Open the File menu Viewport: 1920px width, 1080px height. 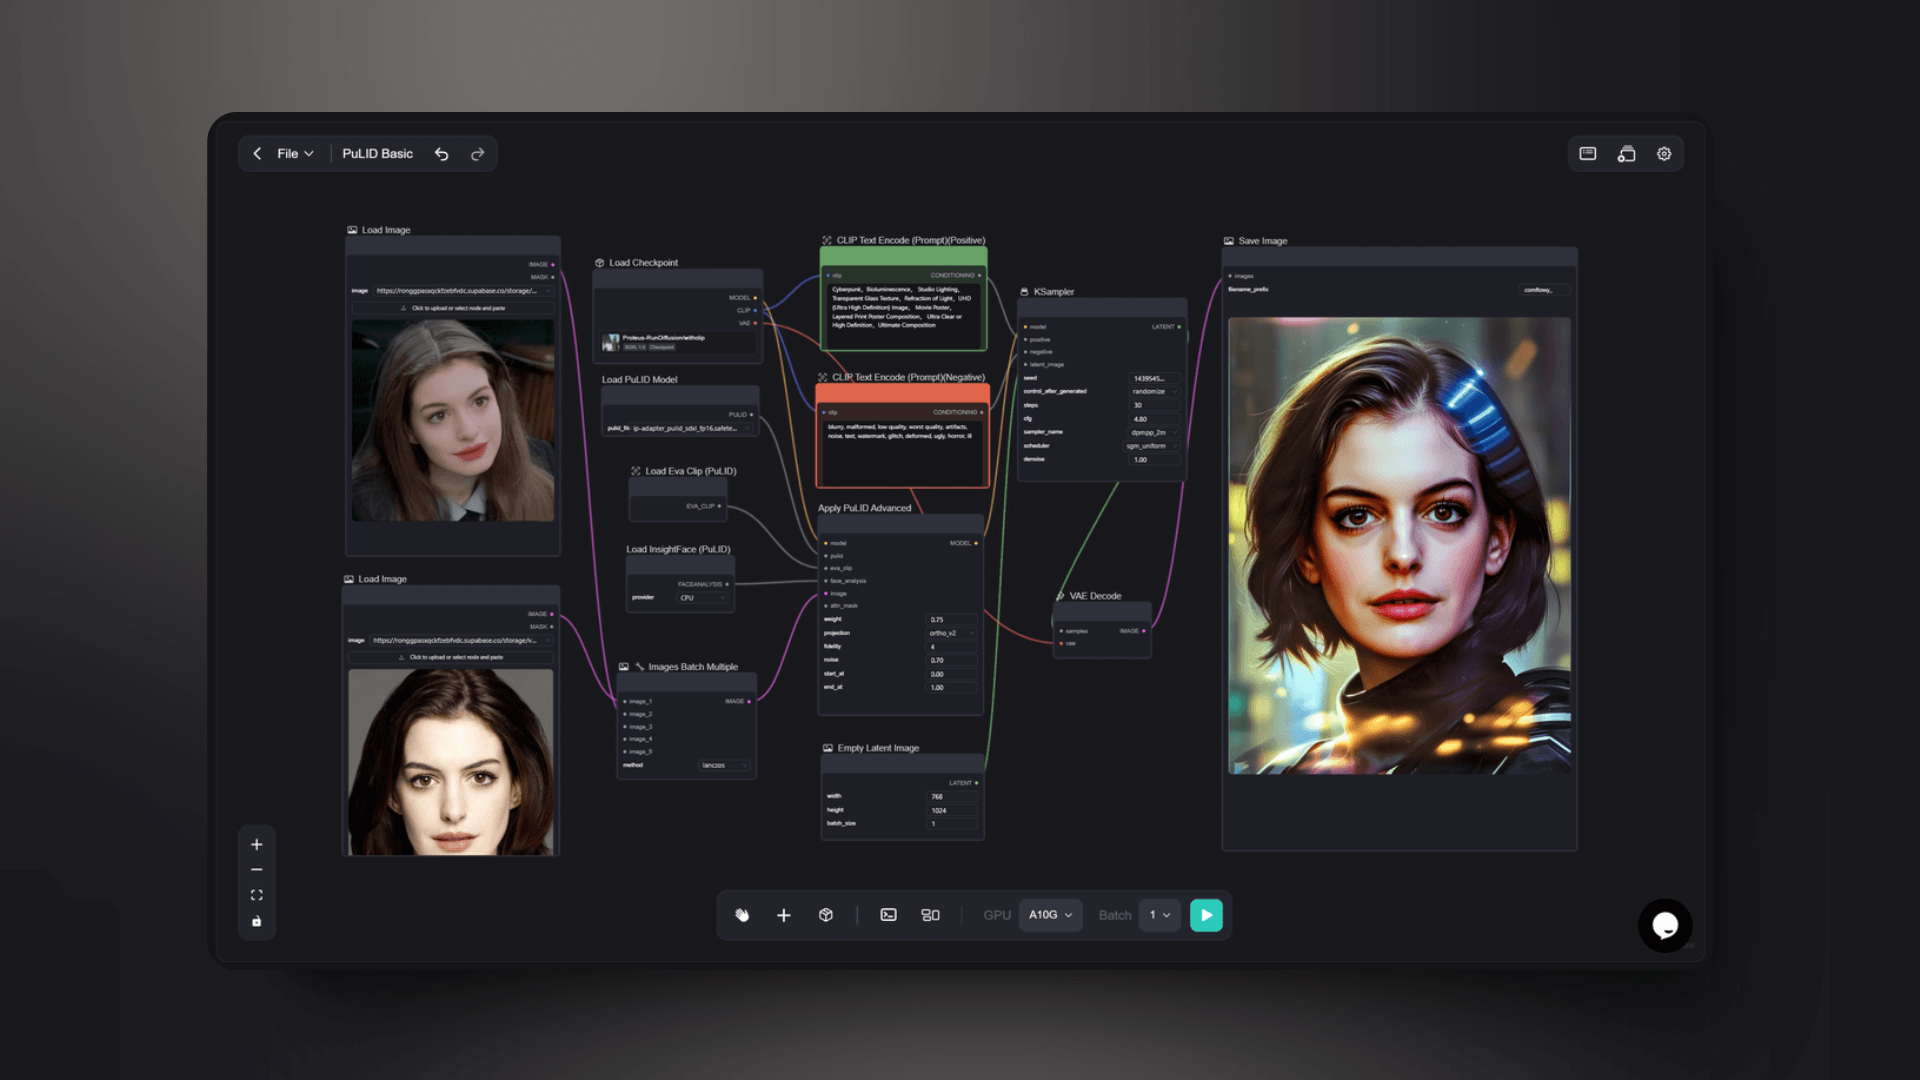295,154
